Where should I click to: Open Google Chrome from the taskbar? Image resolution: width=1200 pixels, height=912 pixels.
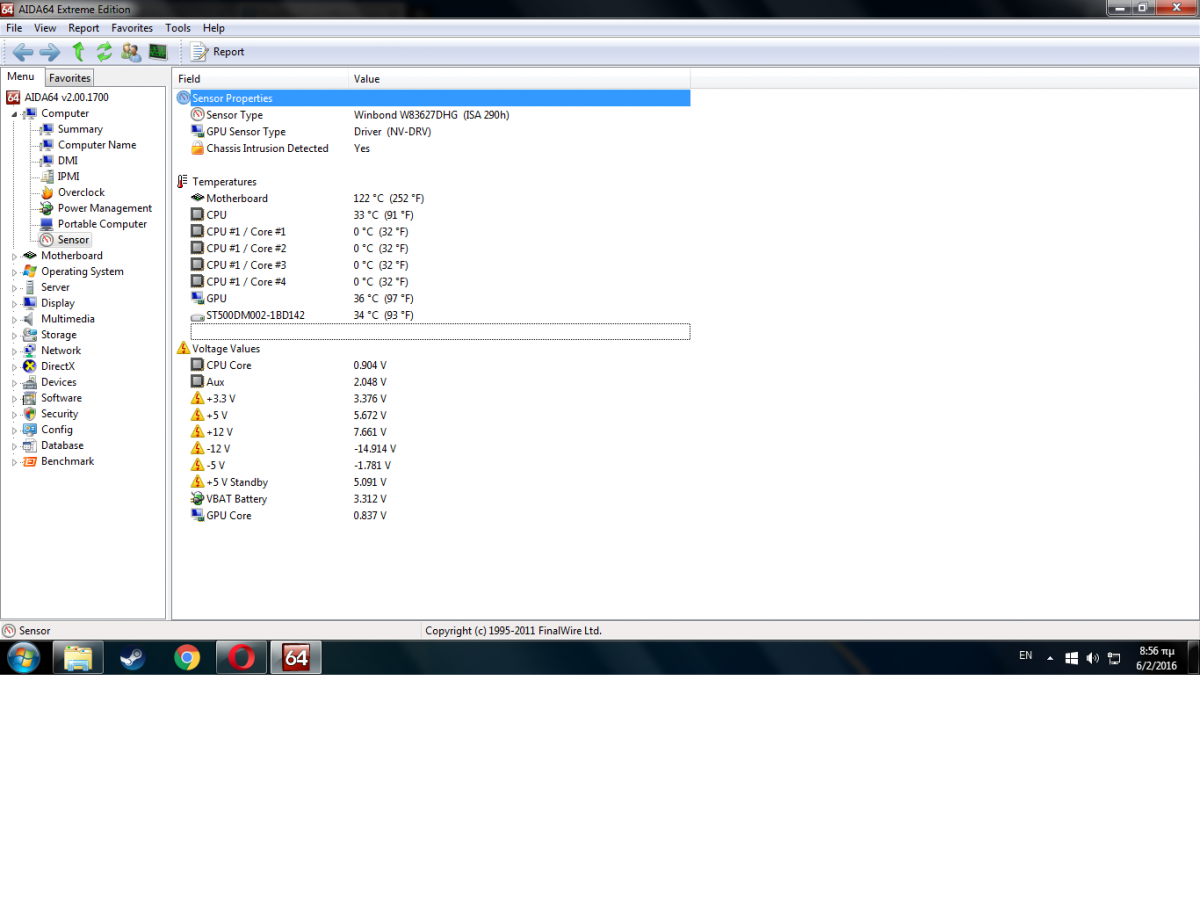(x=187, y=657)
